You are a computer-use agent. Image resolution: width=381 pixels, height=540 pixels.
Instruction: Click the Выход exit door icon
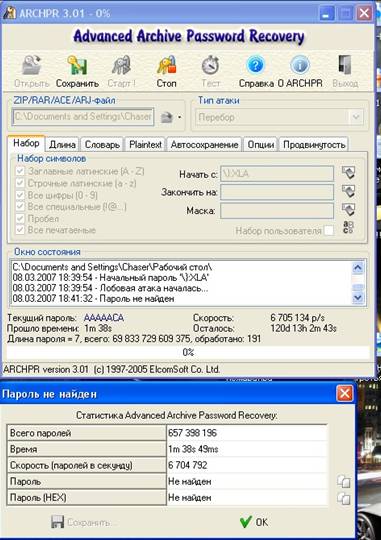point(345,65)
